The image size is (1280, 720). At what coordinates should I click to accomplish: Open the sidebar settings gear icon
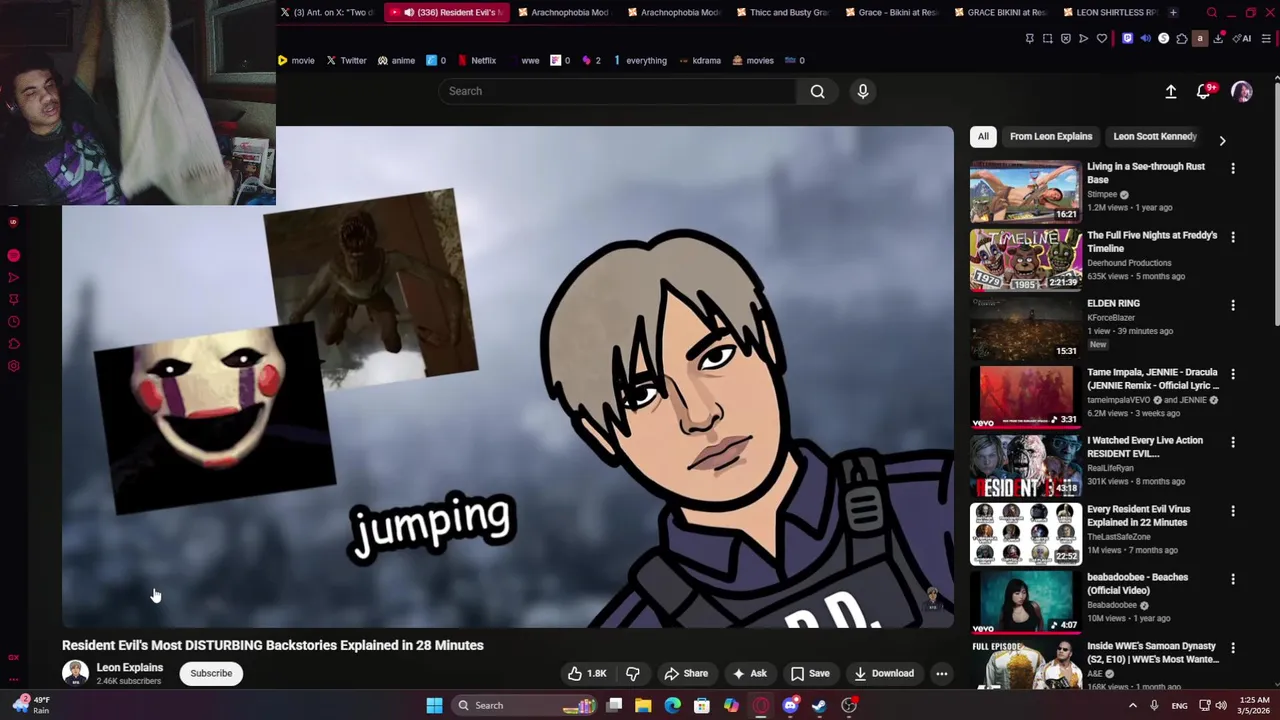pos(14,366)
